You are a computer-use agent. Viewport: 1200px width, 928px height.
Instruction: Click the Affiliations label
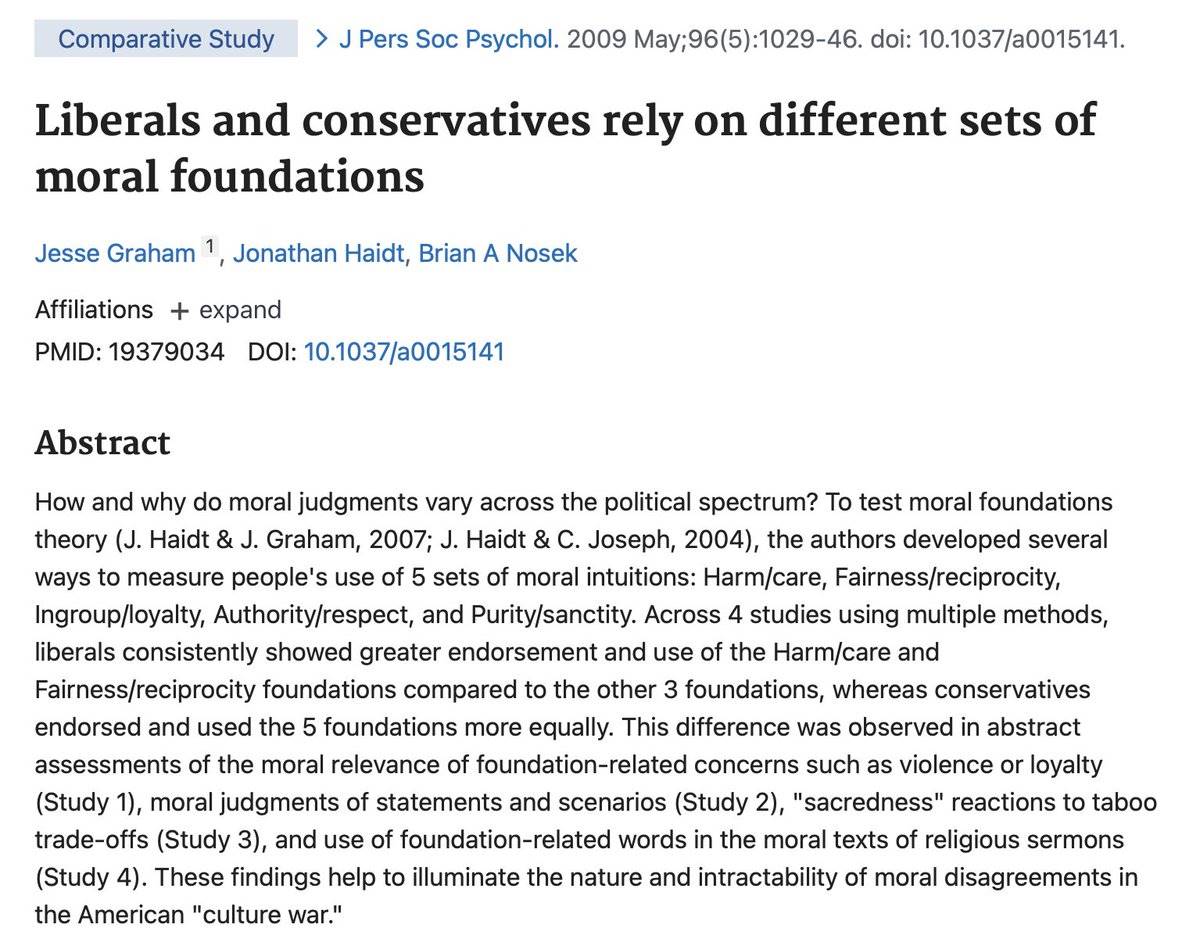[x=94, y=310]
